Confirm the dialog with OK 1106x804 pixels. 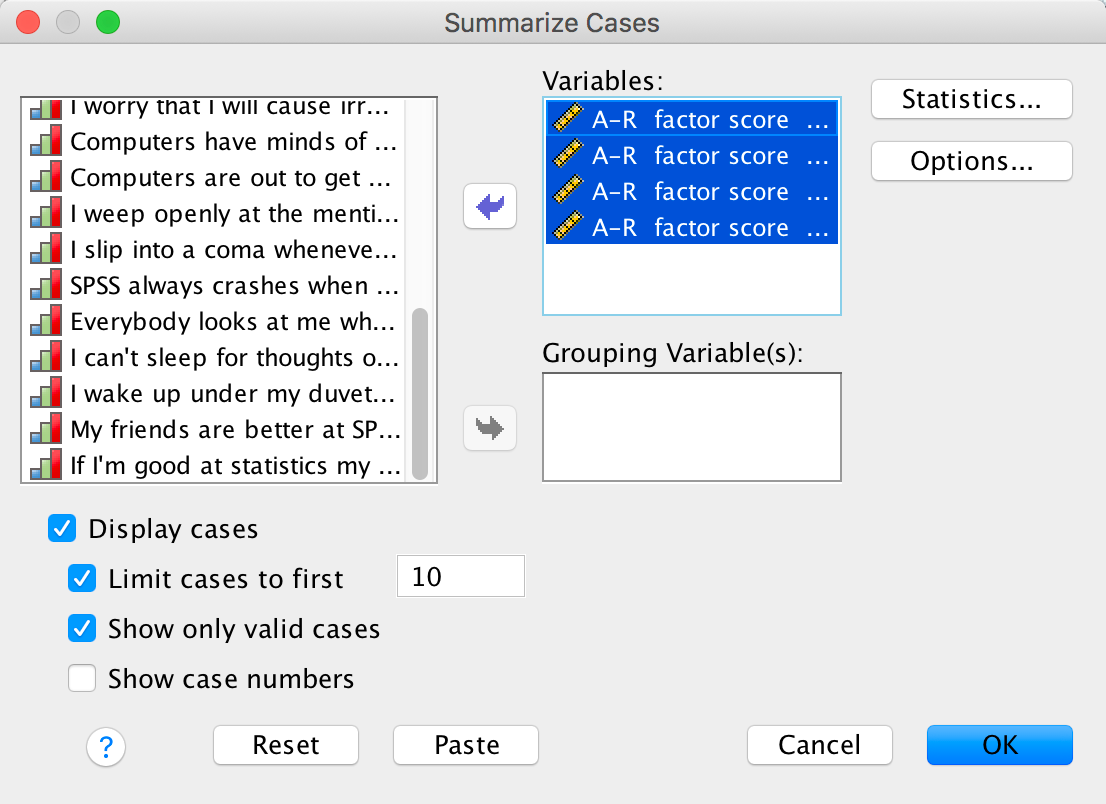tap(999, 745)
